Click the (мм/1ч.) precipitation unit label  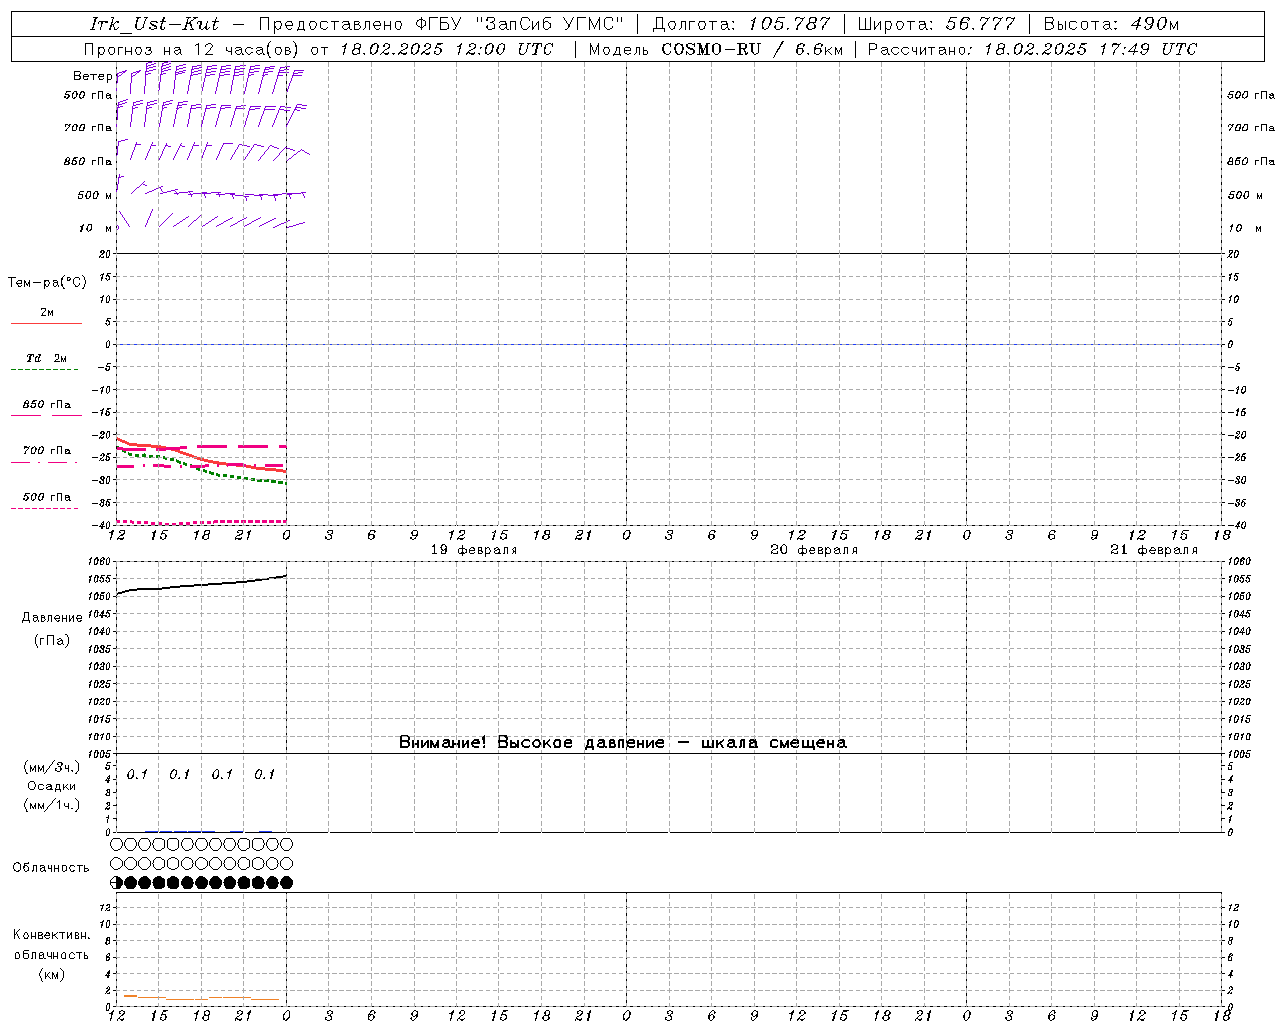[51, 805]
